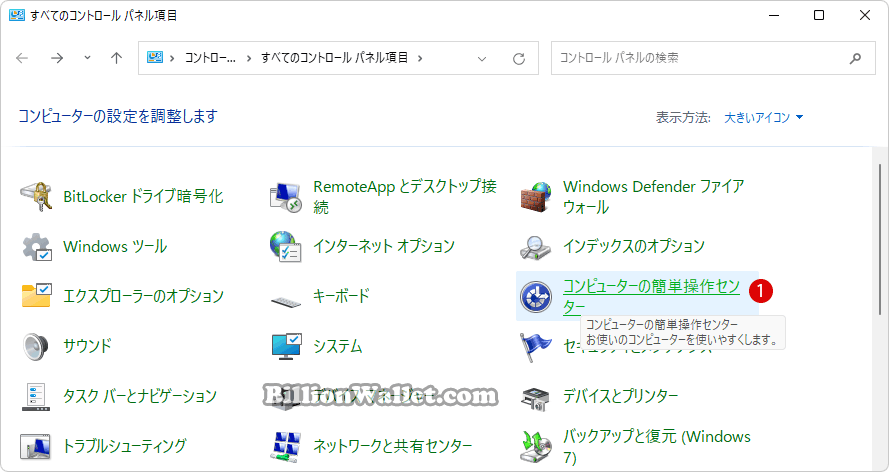Close the control panel window
The height and width of the screenshot is (472, 889).
point(865,15)
